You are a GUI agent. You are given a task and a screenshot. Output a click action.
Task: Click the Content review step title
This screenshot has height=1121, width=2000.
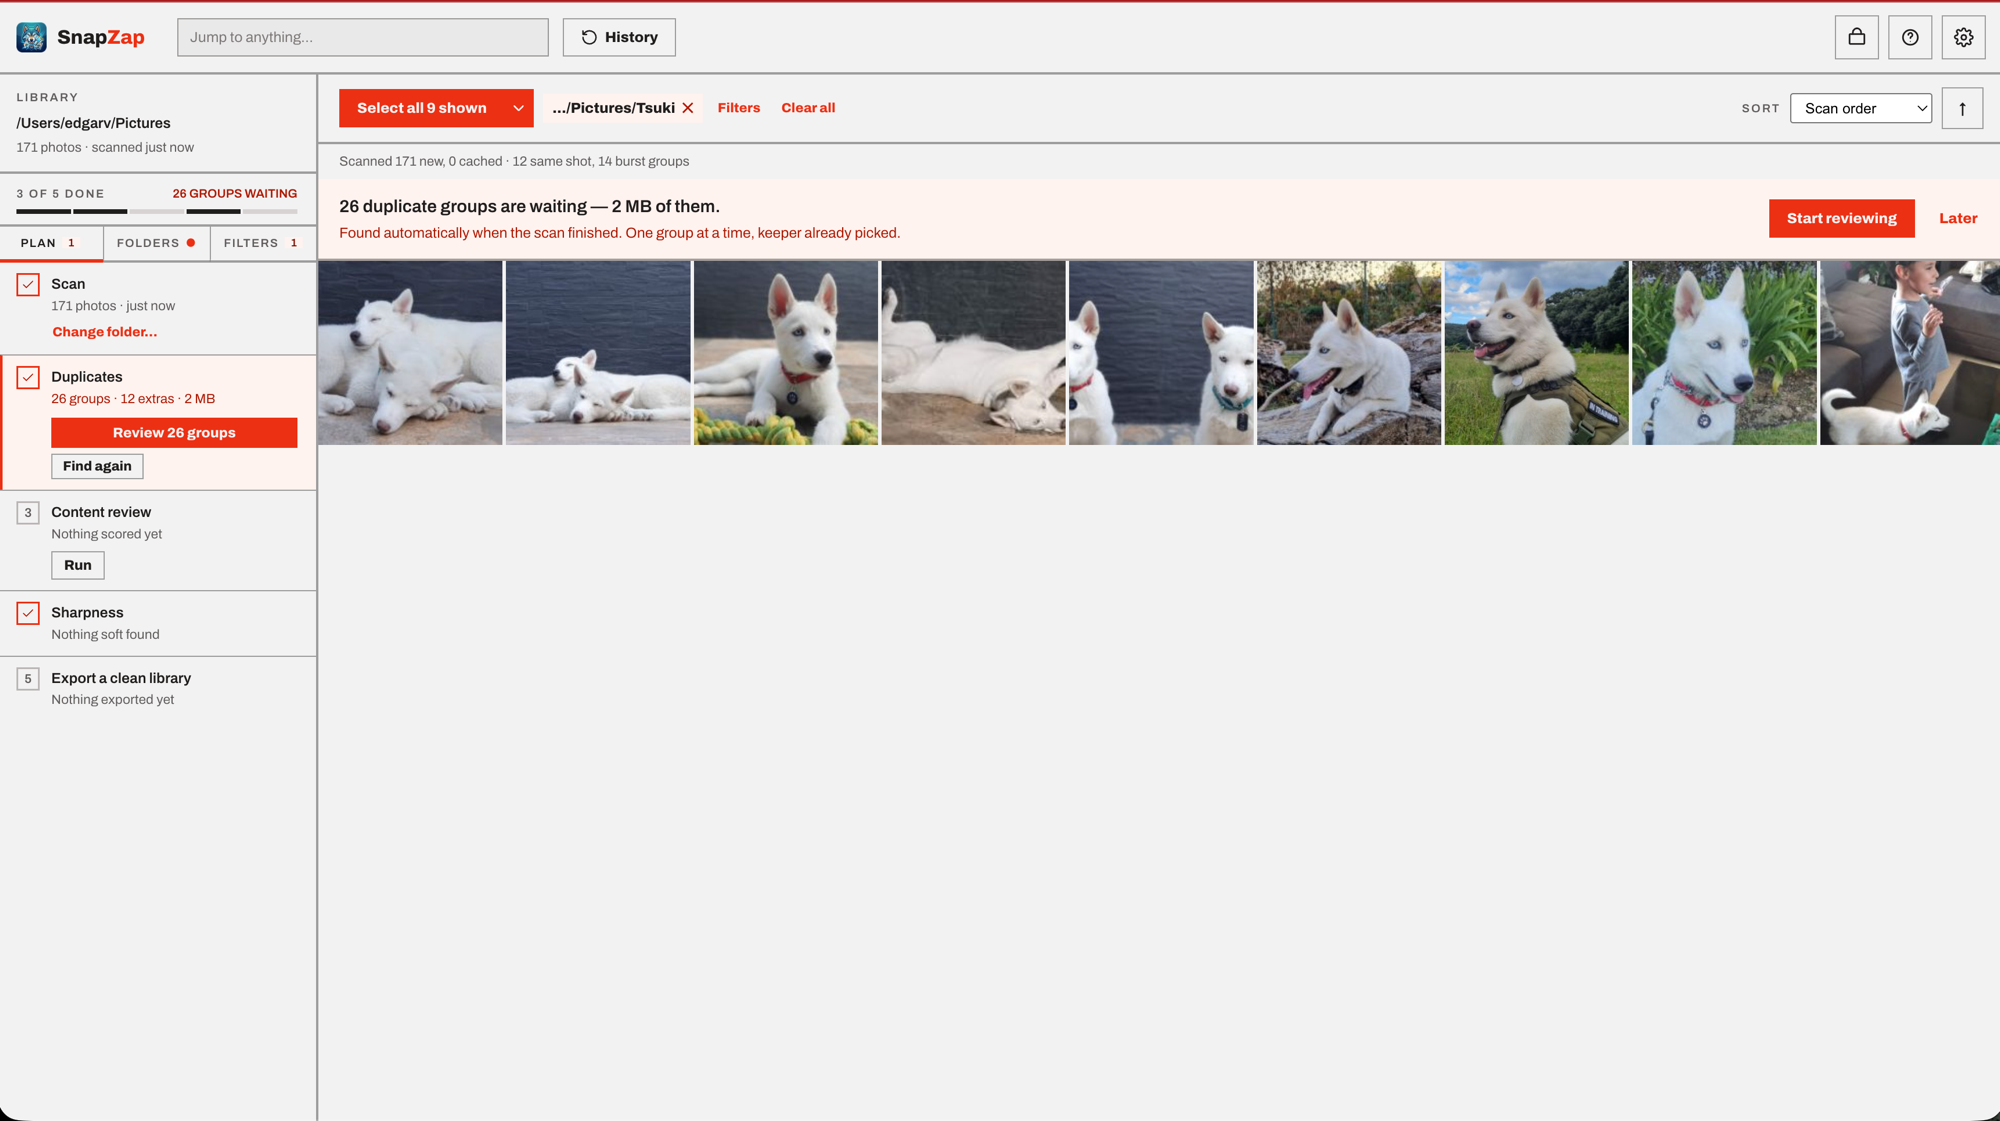pyautogui.click(x=101, y=512)
